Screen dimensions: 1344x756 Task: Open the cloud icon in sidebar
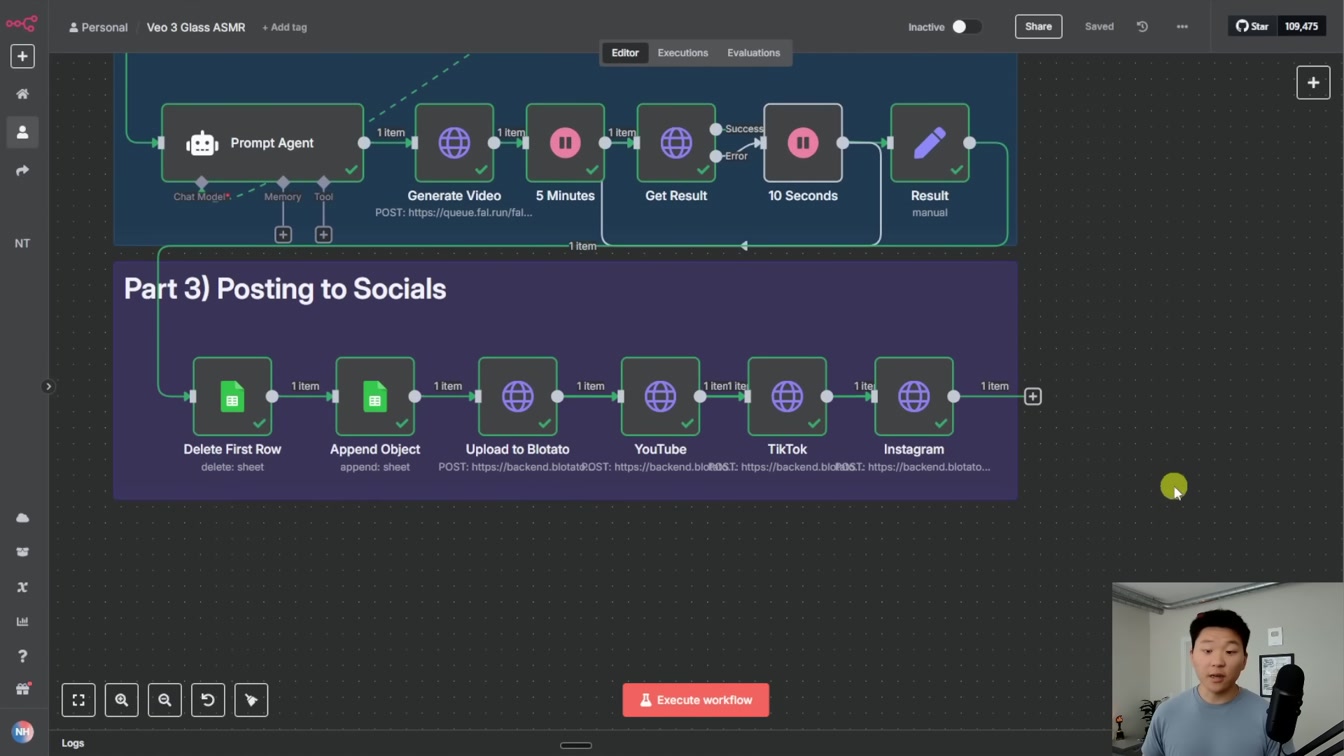(x=22, y=518)
